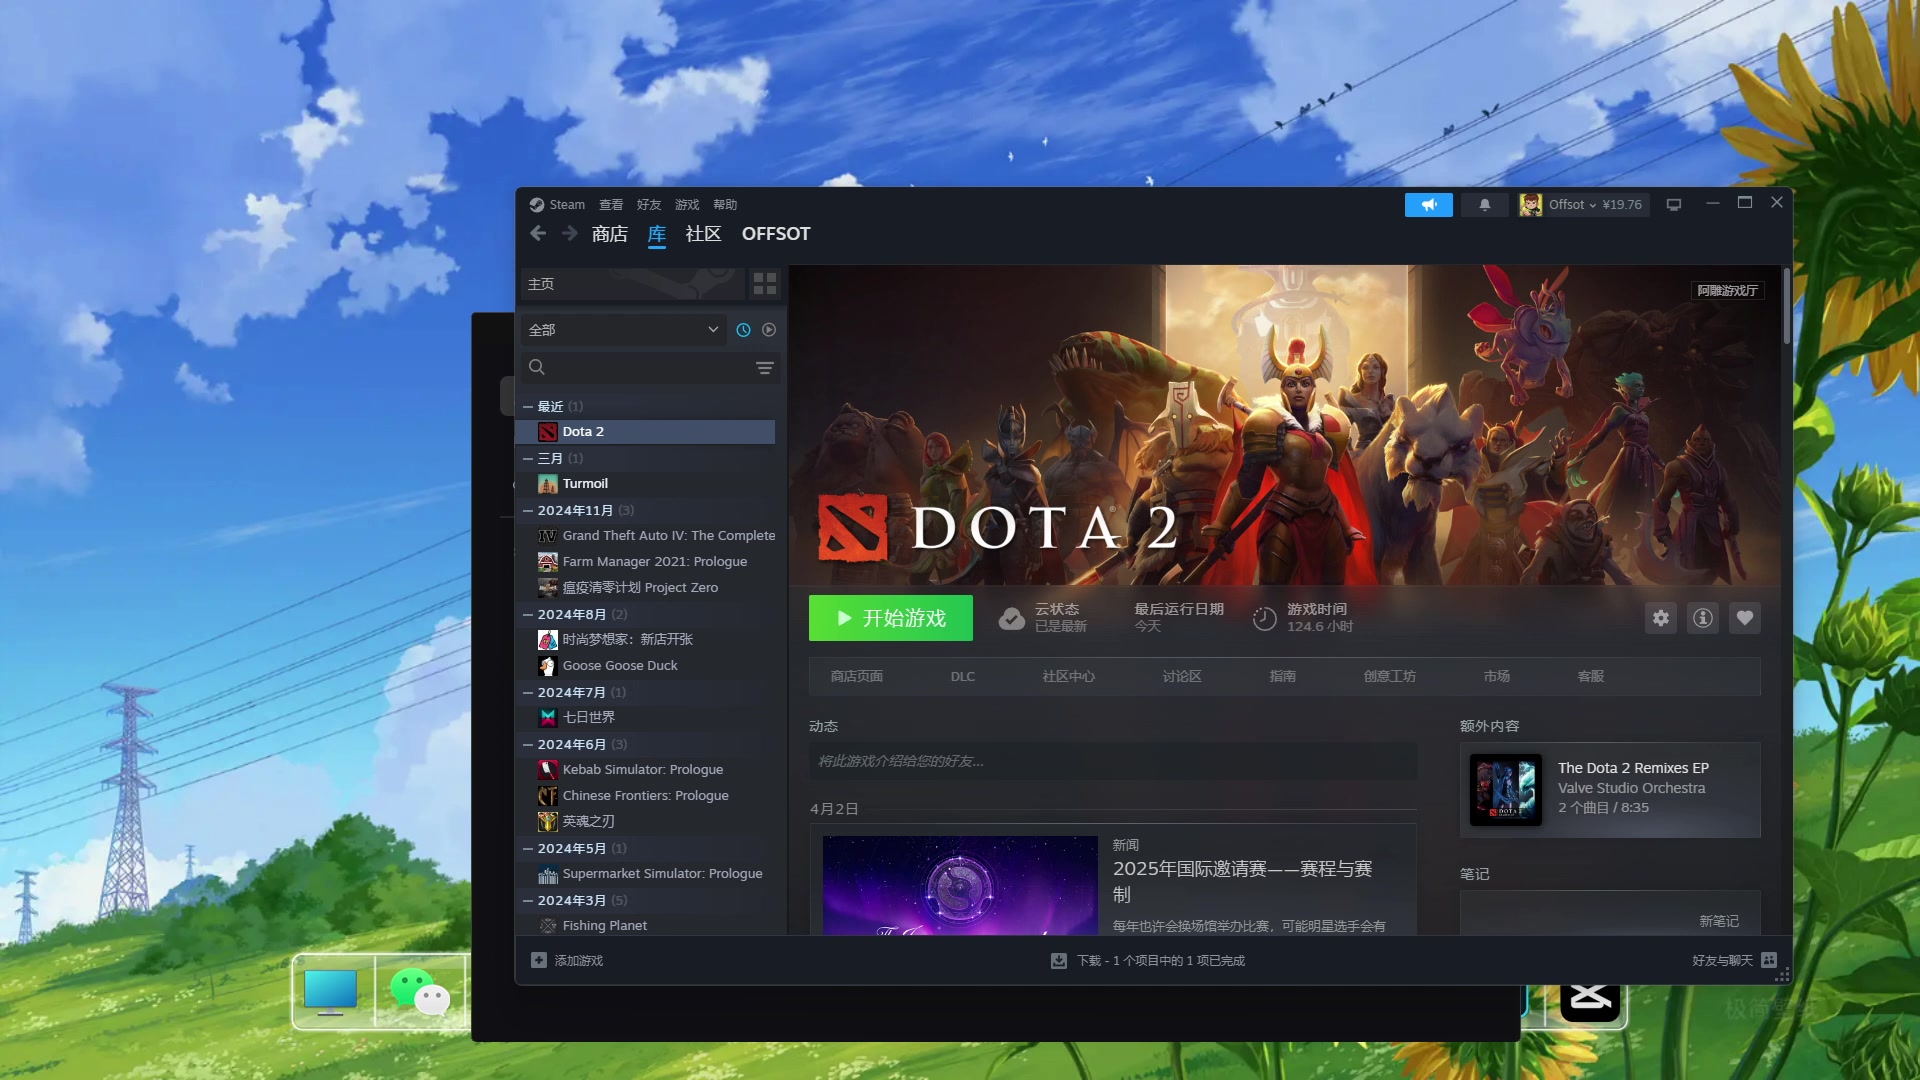The height and width of the screenshot is (1080, 1920).
Task: Open the DLC link
Action: 963,677
